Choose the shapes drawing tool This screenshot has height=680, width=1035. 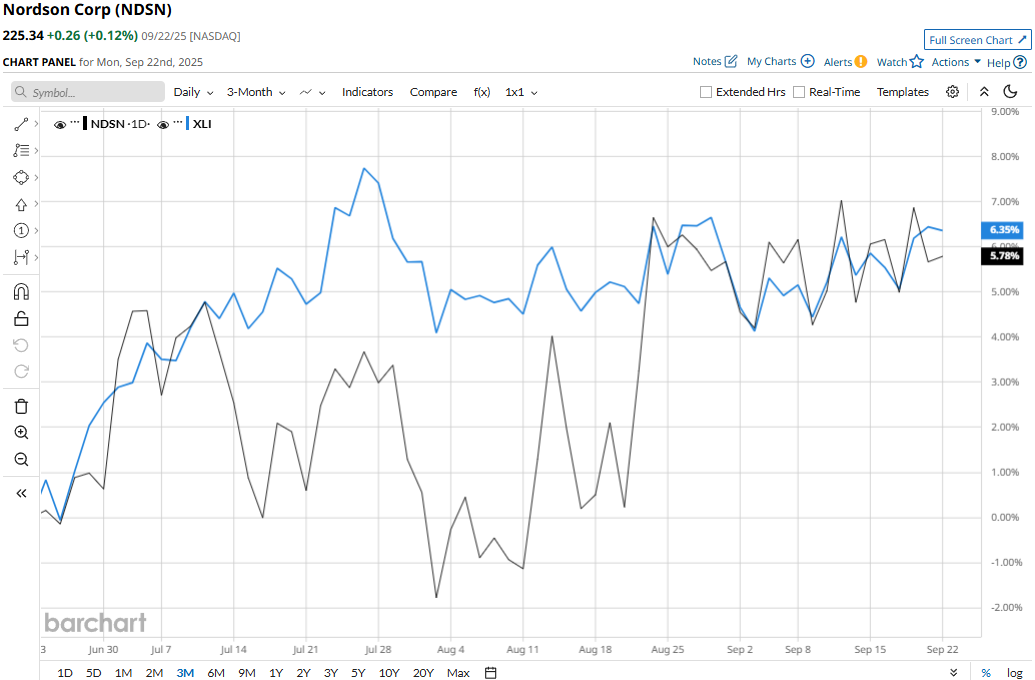point(21,178)
